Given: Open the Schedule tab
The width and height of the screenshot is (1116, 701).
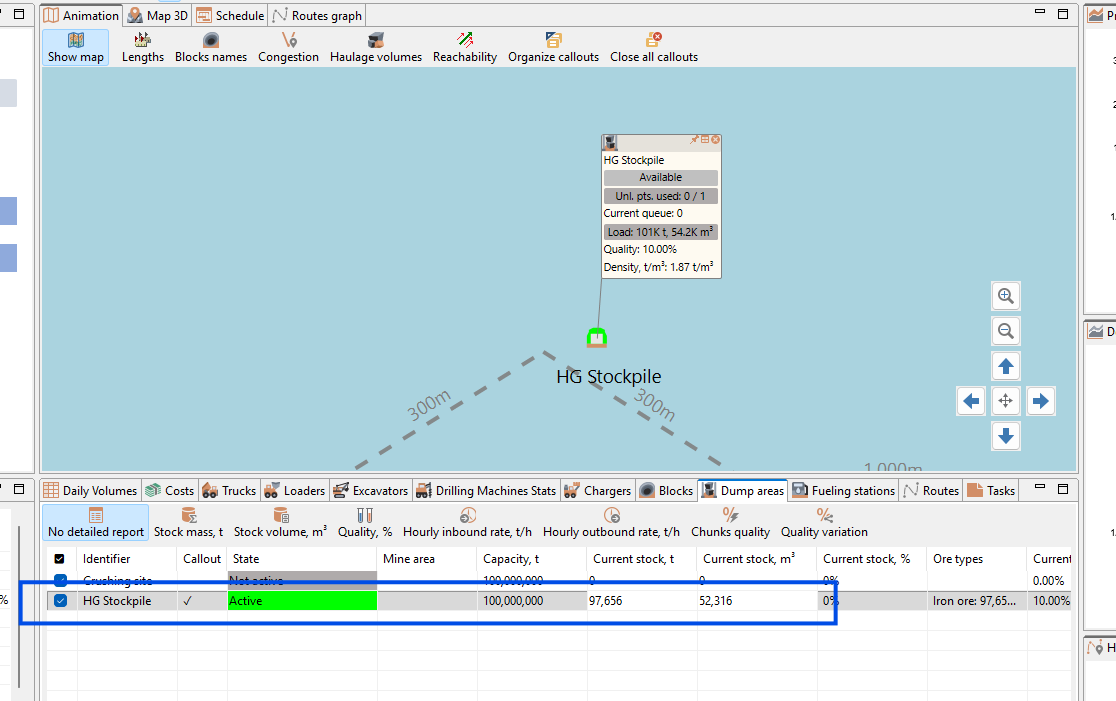Looking at the screenshot, I should pos(231,16).
